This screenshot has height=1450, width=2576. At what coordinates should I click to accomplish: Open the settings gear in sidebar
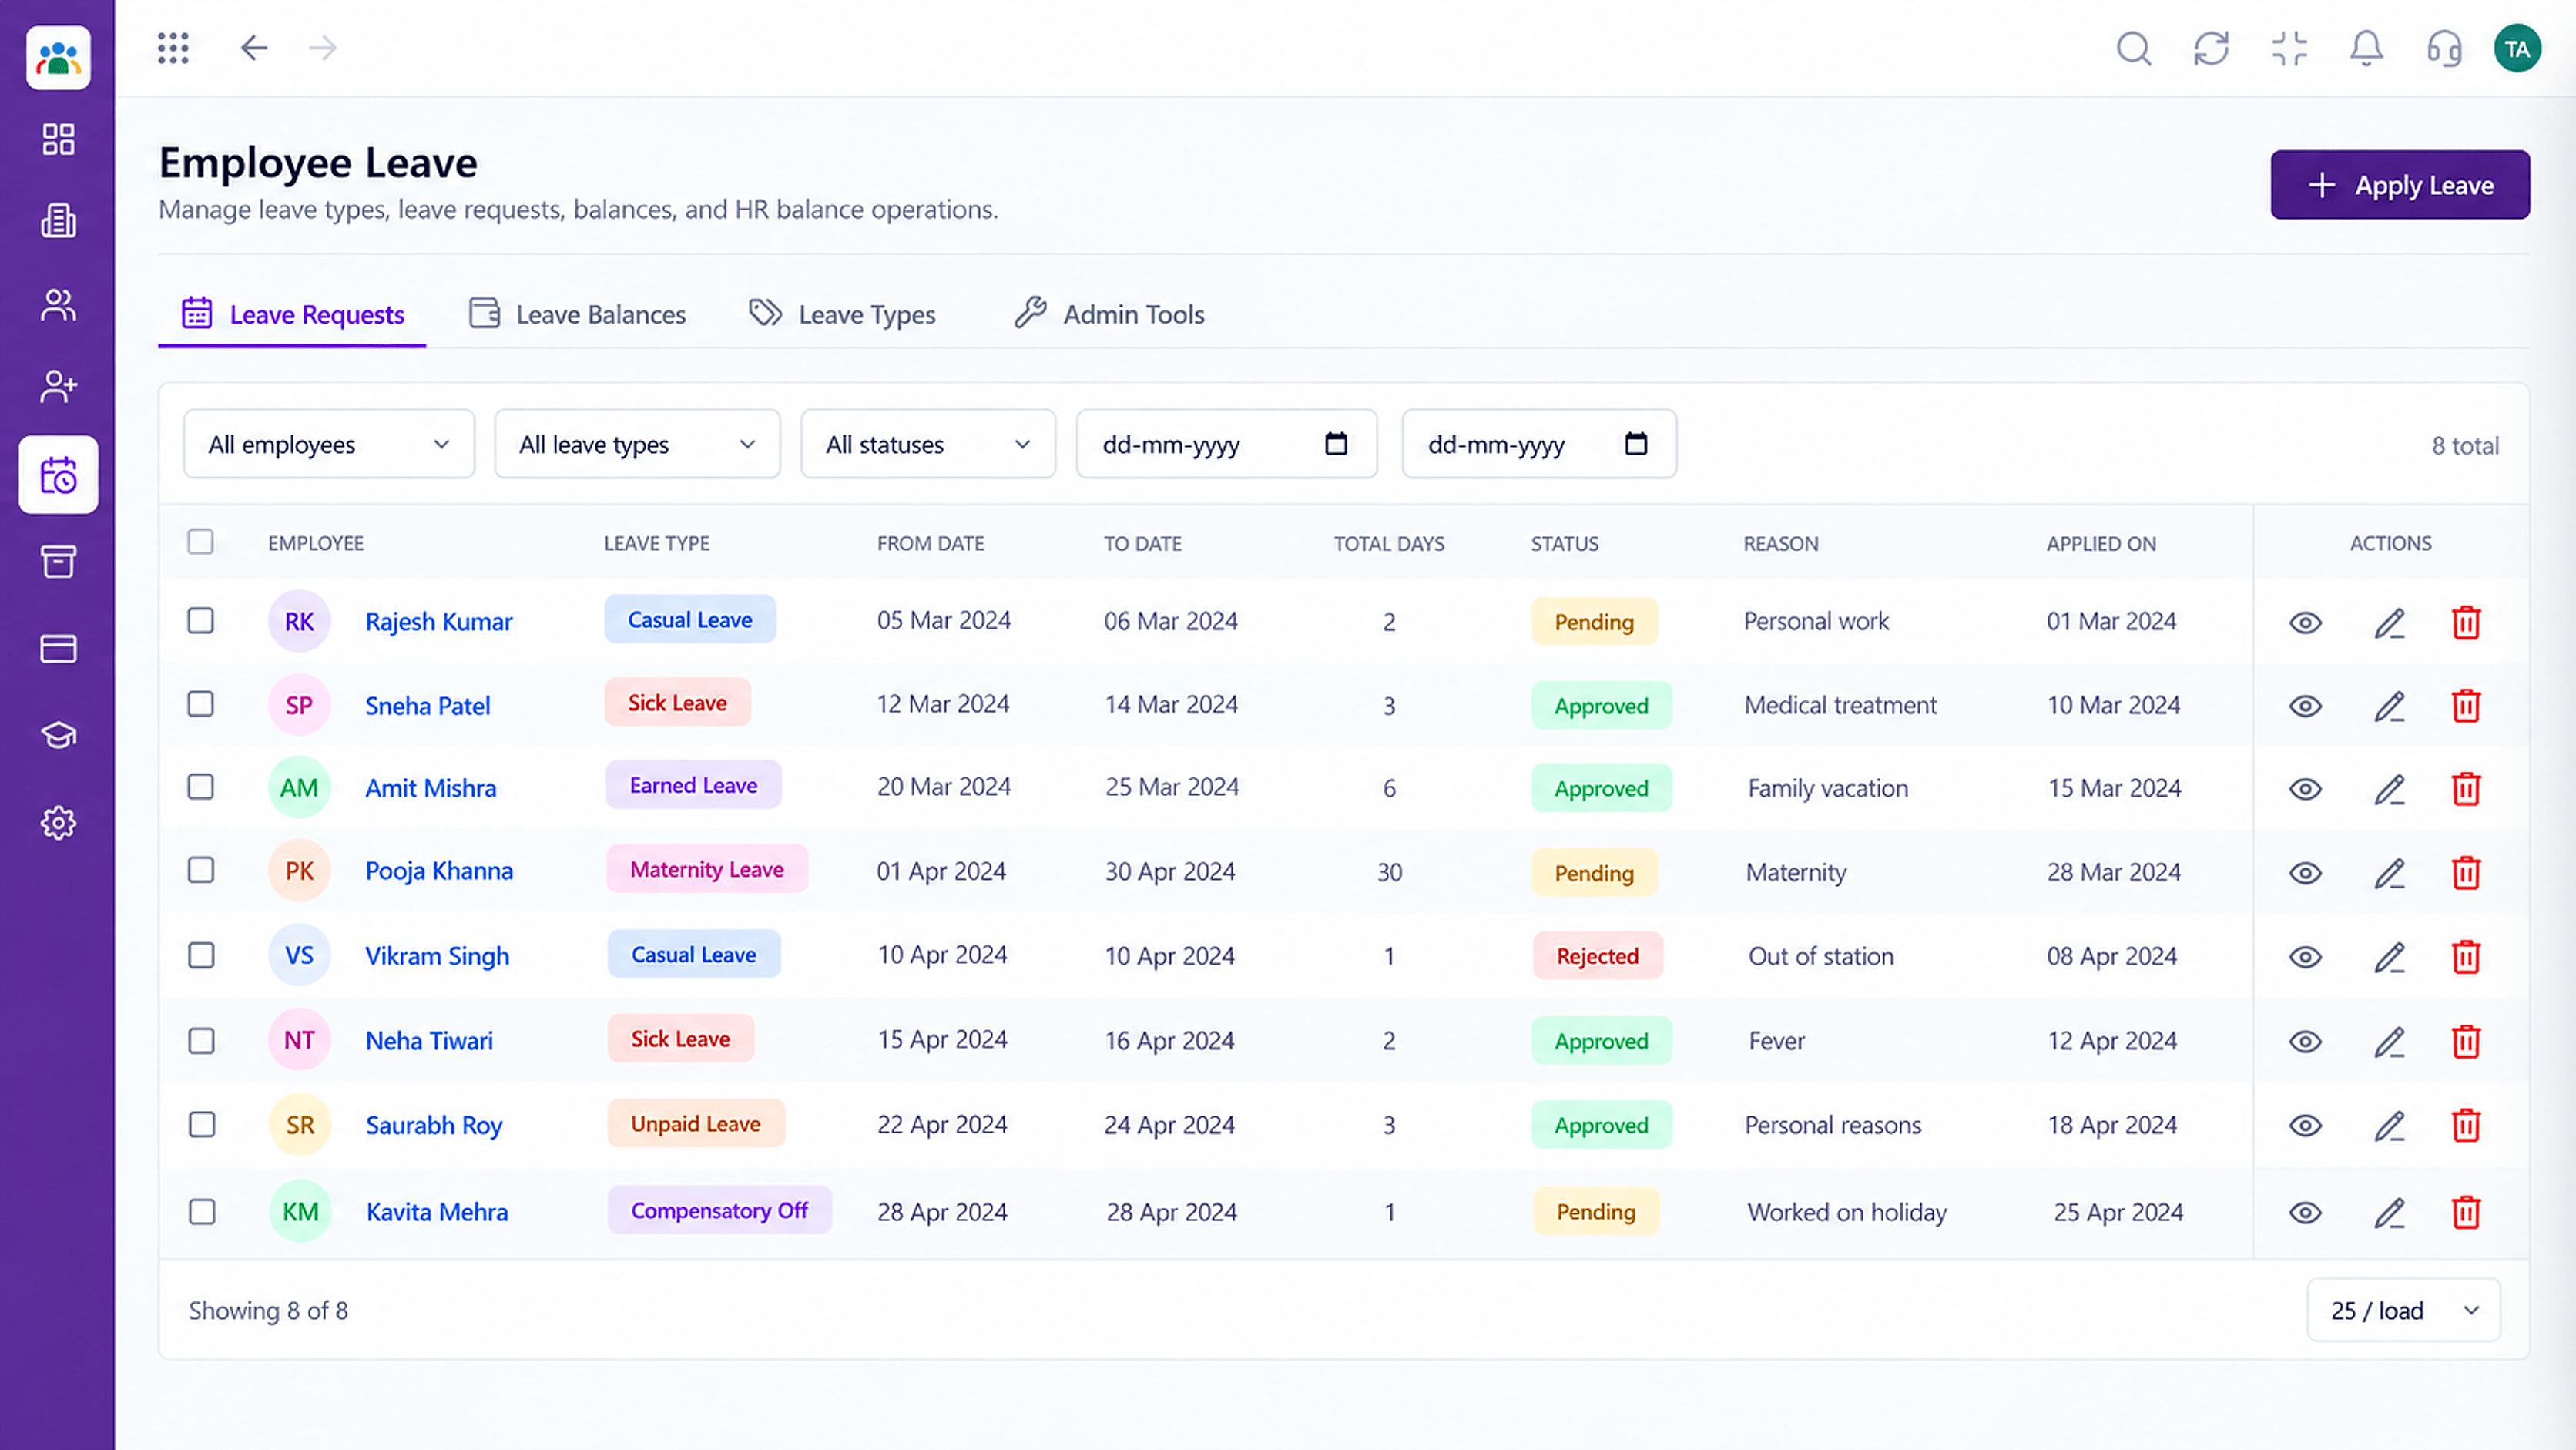coord(58,823)
